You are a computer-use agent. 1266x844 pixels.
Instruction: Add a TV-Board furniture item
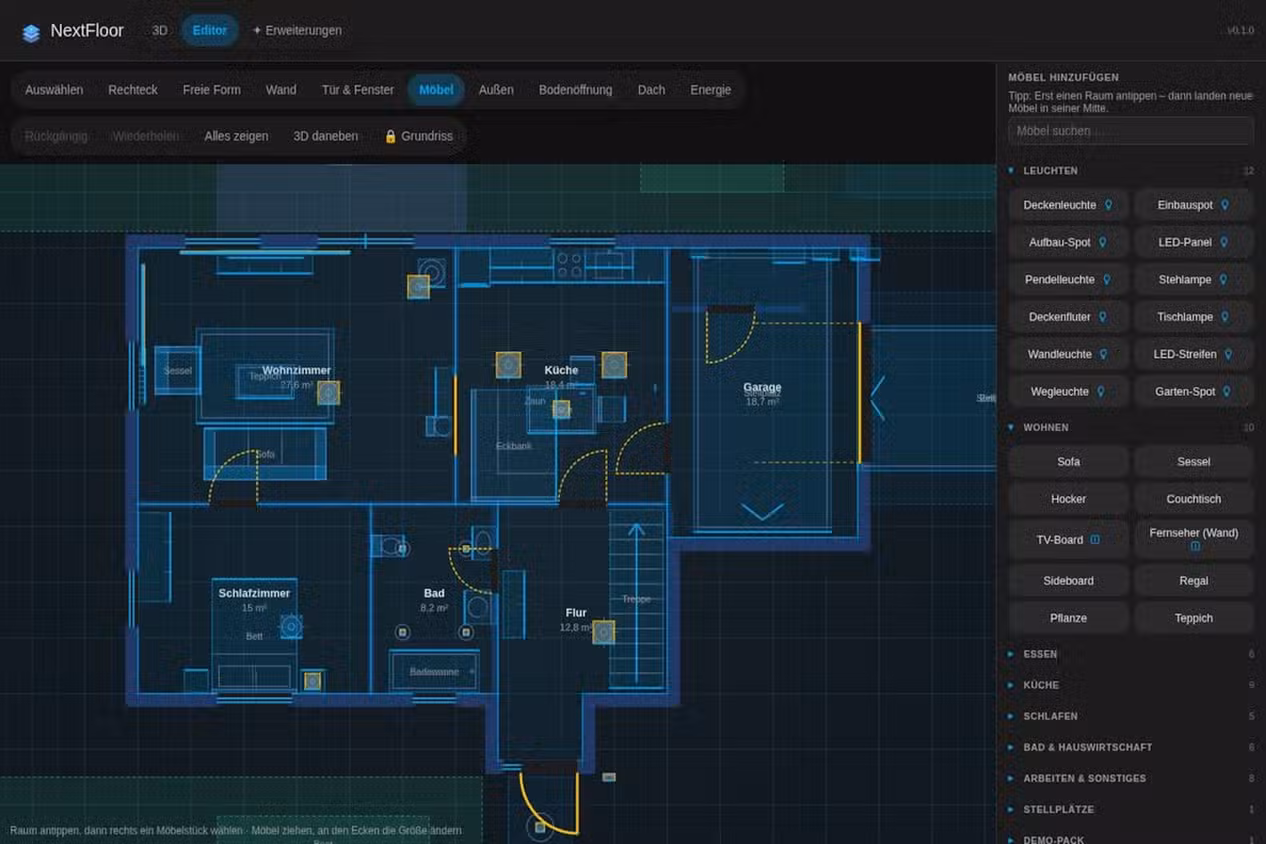pos(1068,540)
